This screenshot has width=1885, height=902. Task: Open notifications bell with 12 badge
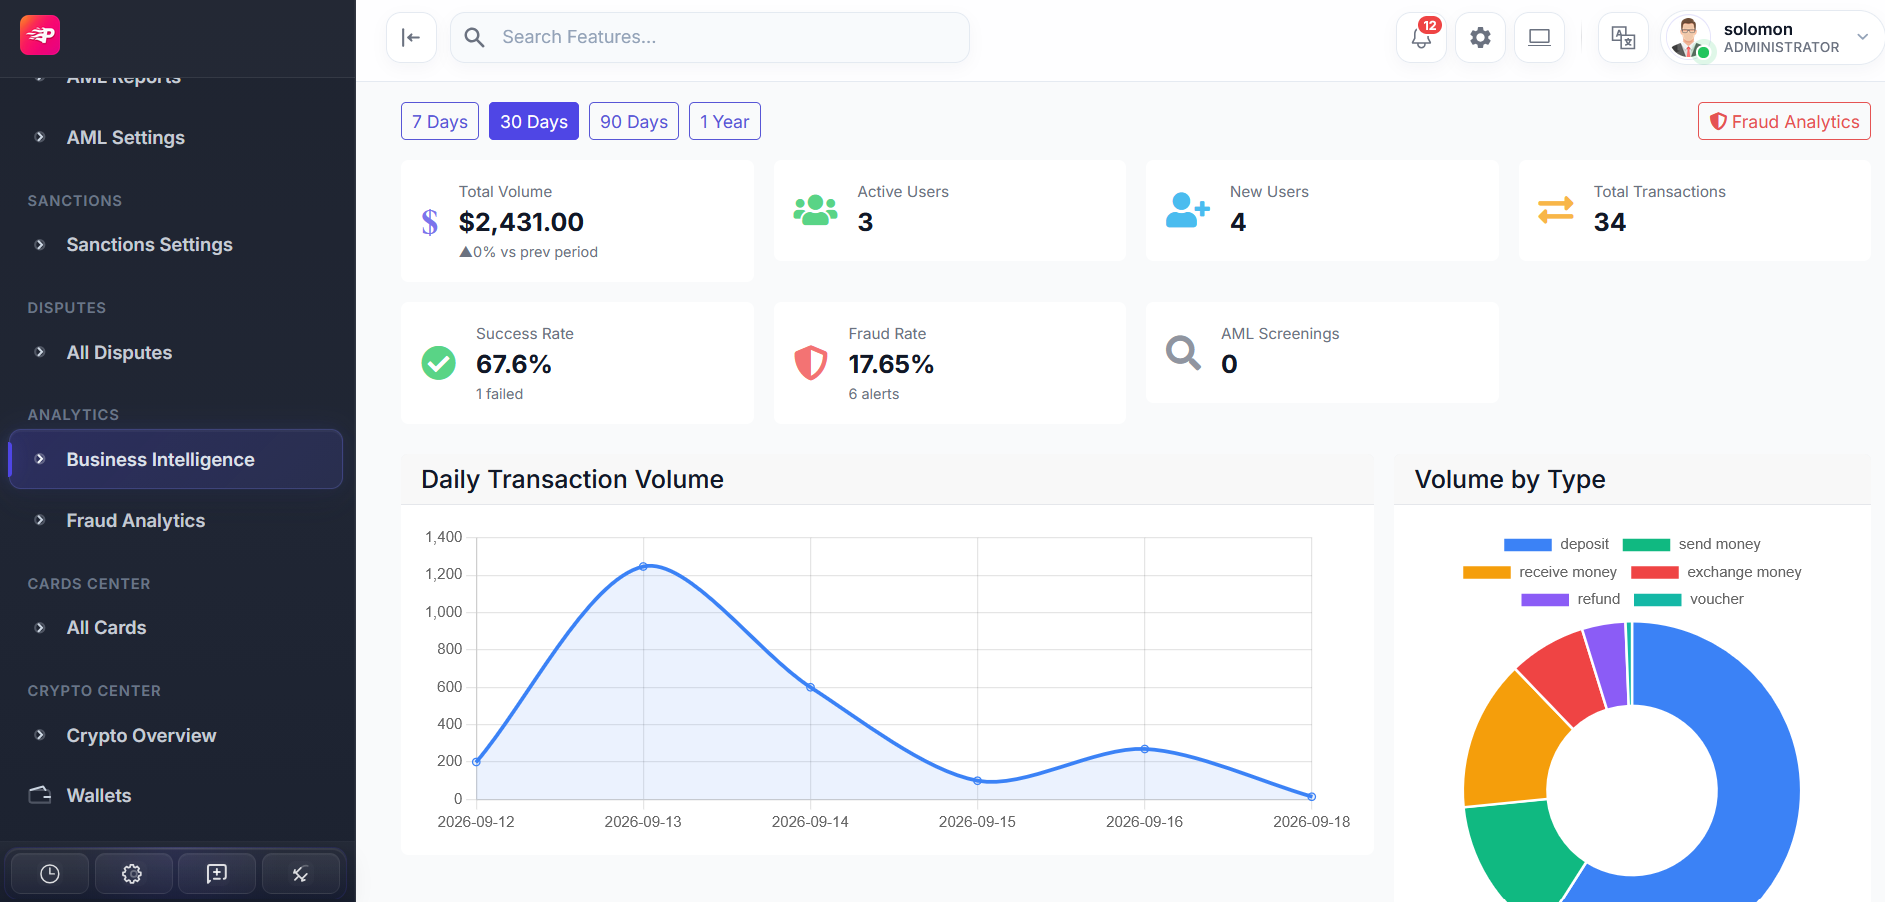(1421, 38)
